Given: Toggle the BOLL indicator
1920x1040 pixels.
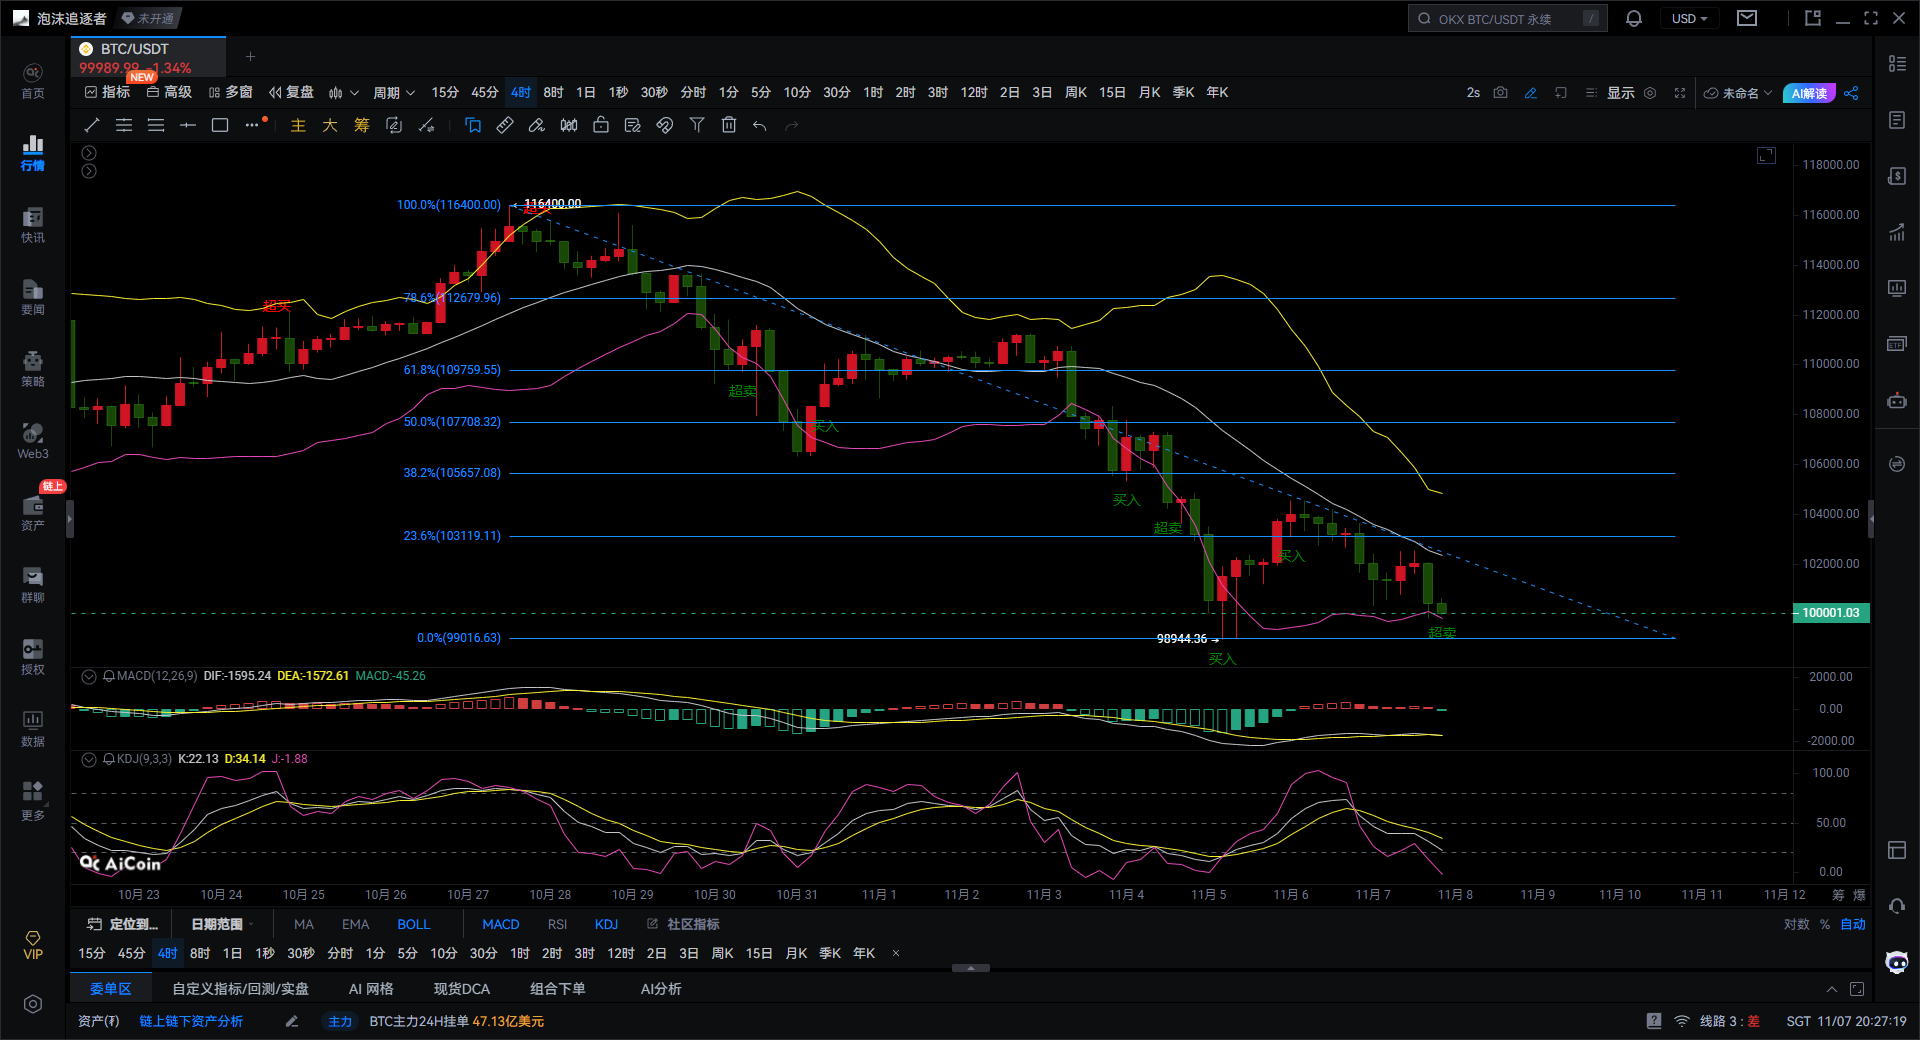Looking at the screenshot, I should [x=413, y=924].
